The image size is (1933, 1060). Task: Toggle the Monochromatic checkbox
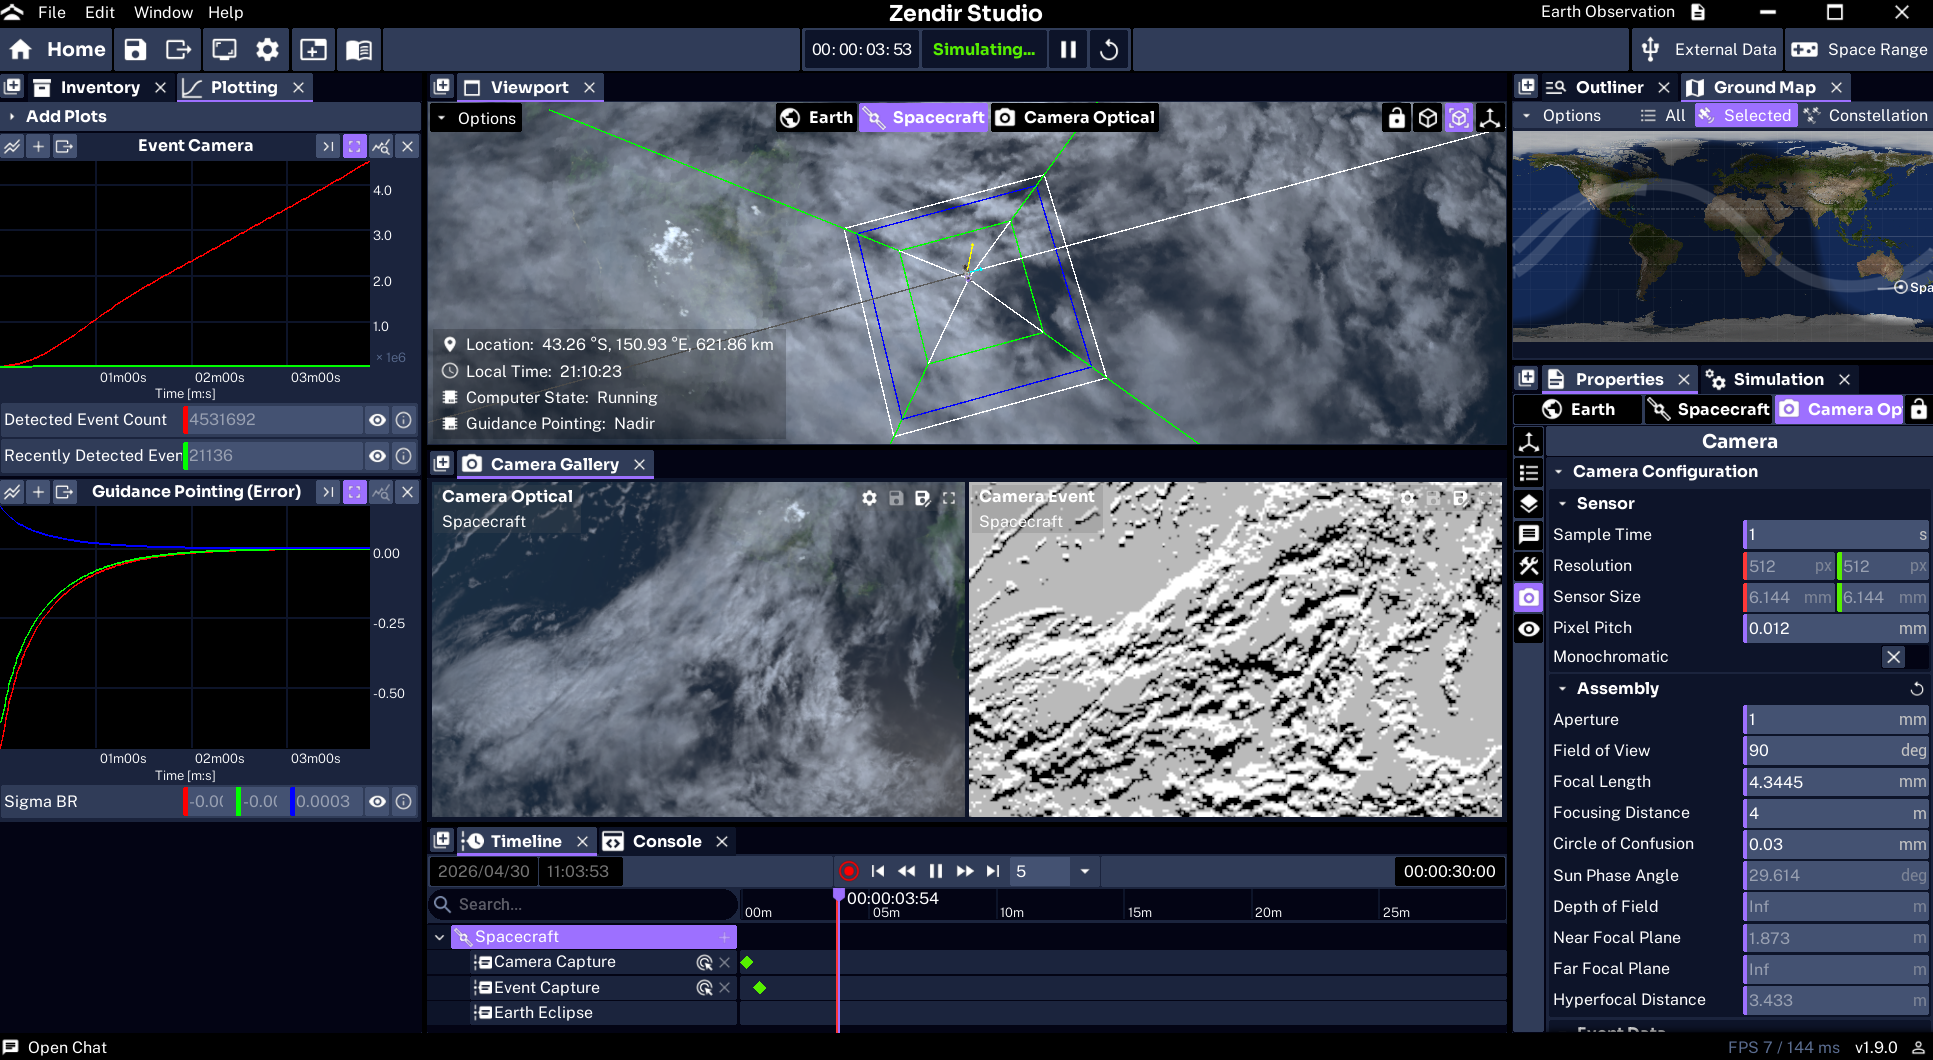click(1893, 658)
